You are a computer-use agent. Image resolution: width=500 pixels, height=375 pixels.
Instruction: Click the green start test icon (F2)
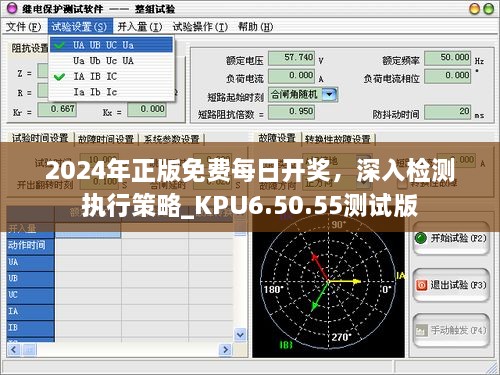tap(421, 238)
